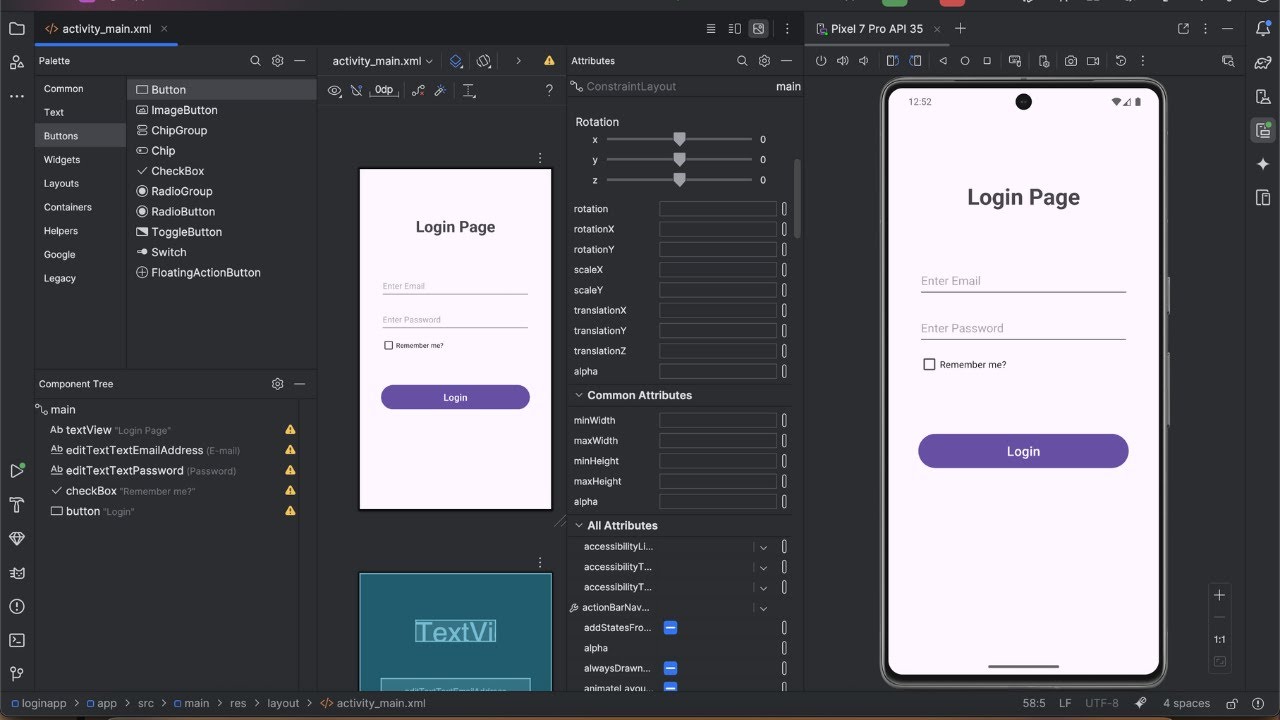Click the emulator back navigation triangle

click(943, 61)
